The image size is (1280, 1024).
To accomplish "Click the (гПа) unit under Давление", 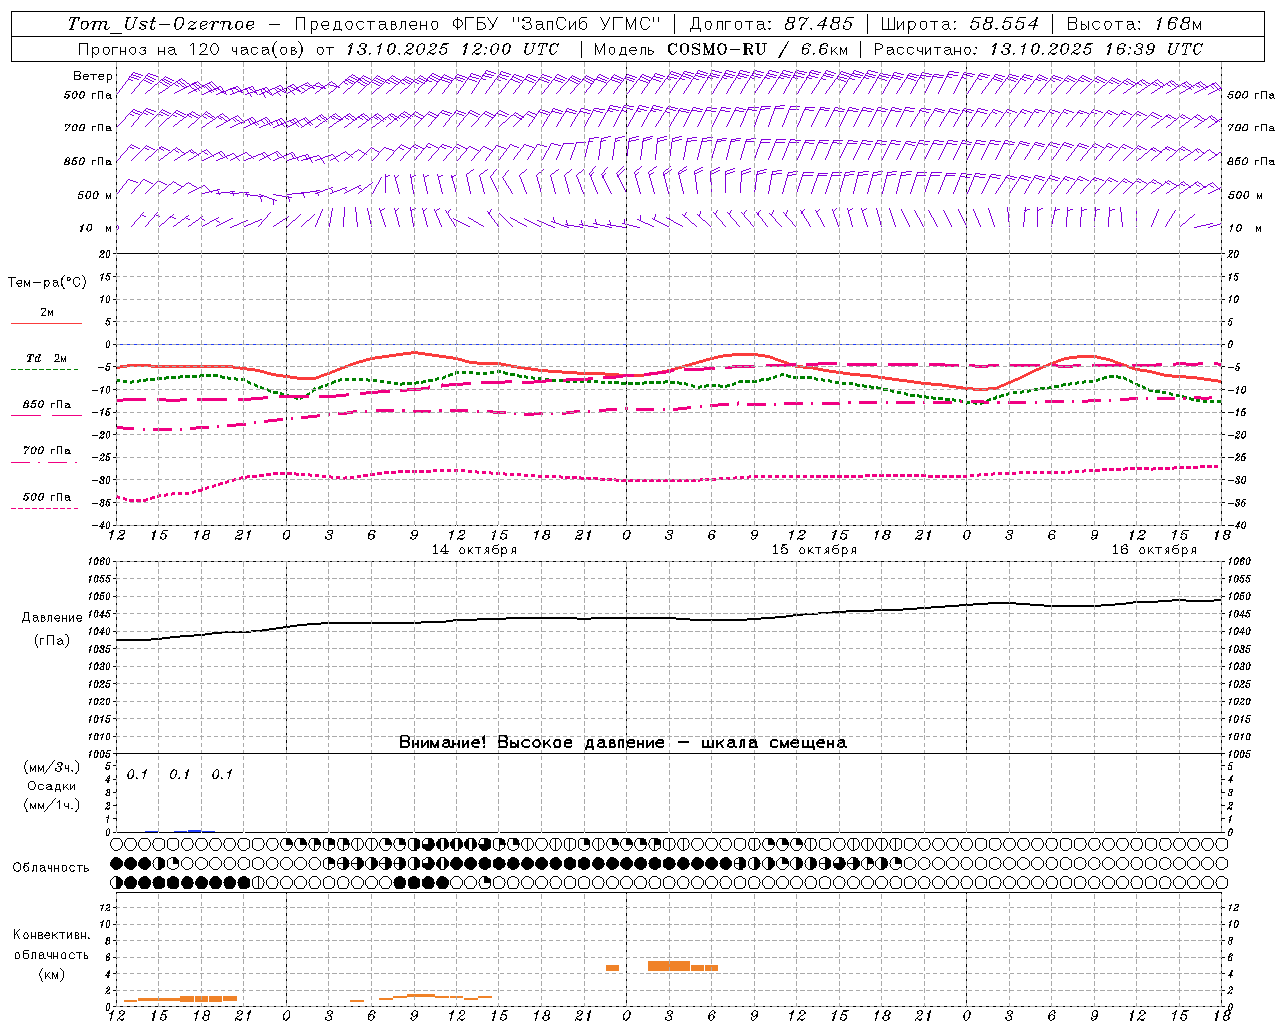I will coord(52,641).
